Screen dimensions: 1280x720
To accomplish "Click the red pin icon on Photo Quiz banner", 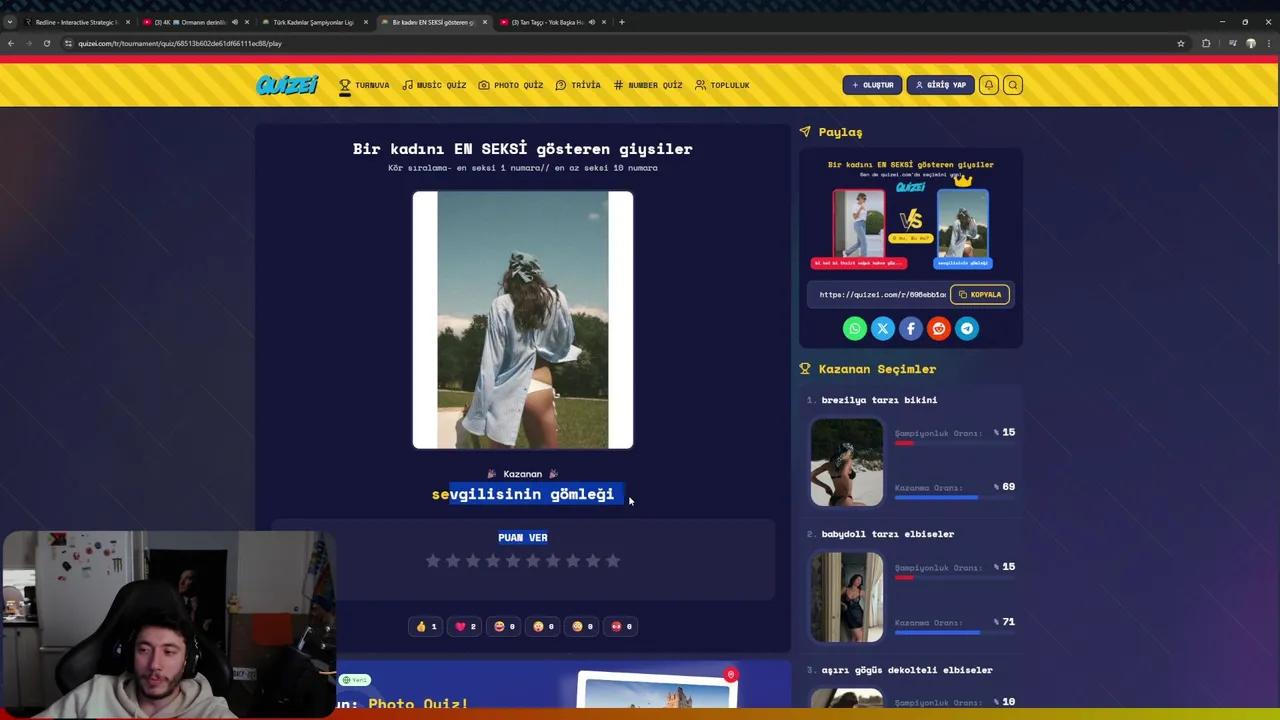I will pyautogui.click(x=731, y=675).
